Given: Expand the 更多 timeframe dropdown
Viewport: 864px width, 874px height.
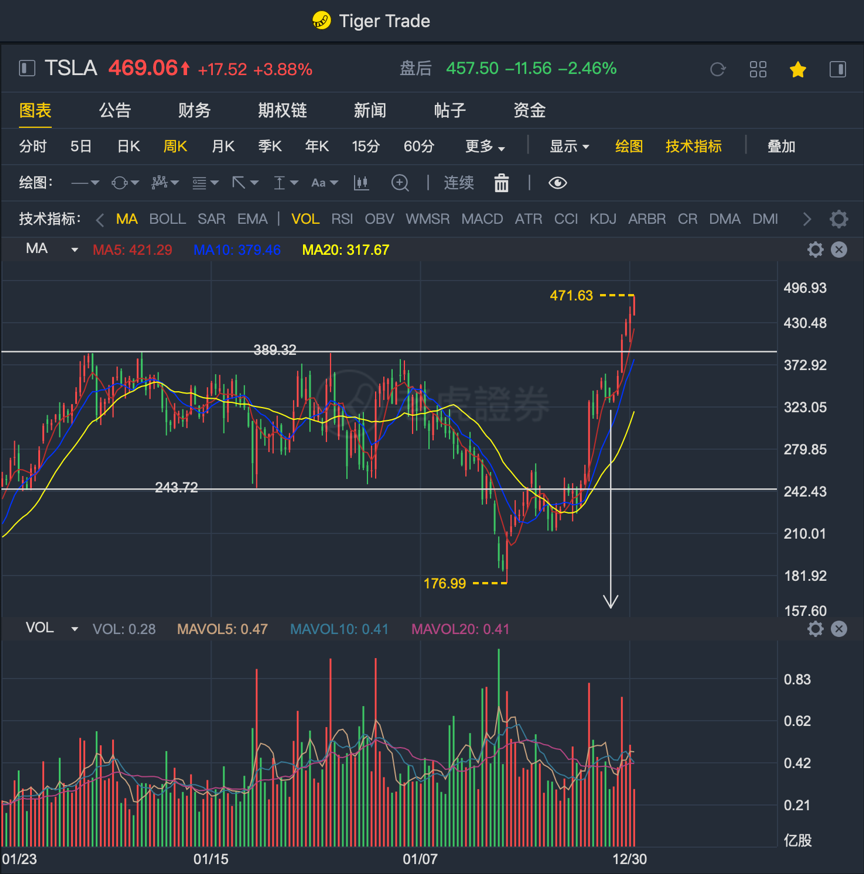Looking at the screenshot, I should click(x=485, y=147).
